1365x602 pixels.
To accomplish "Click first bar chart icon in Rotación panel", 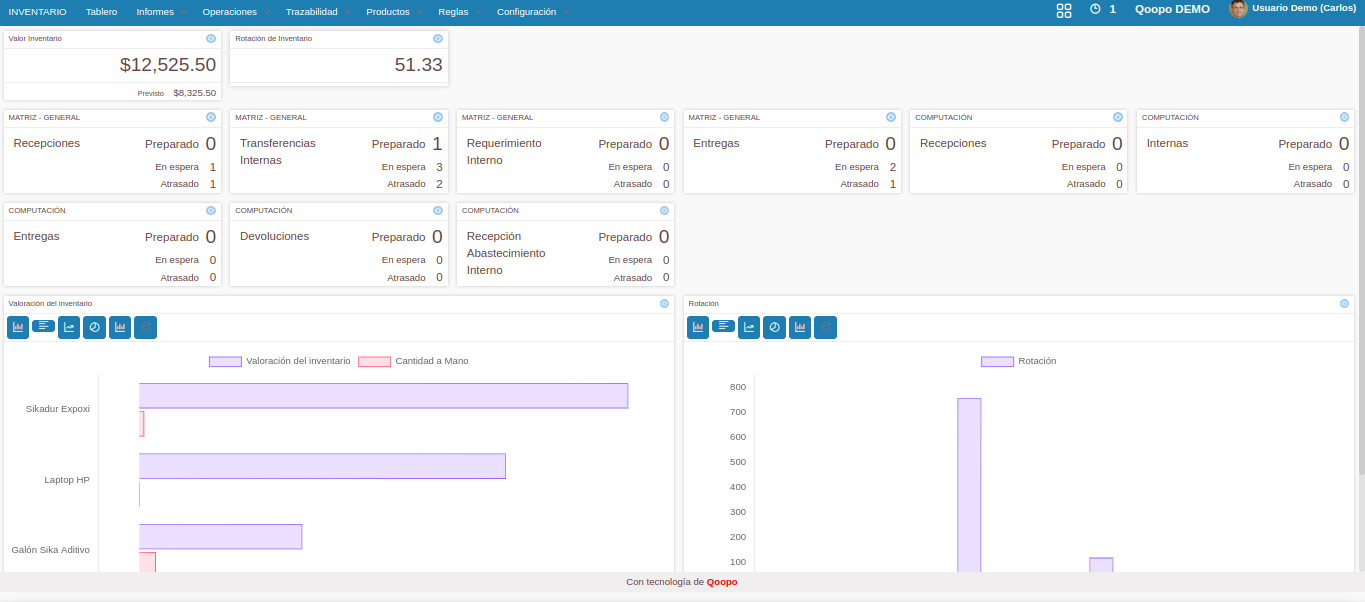I will (x=698, y=327).
